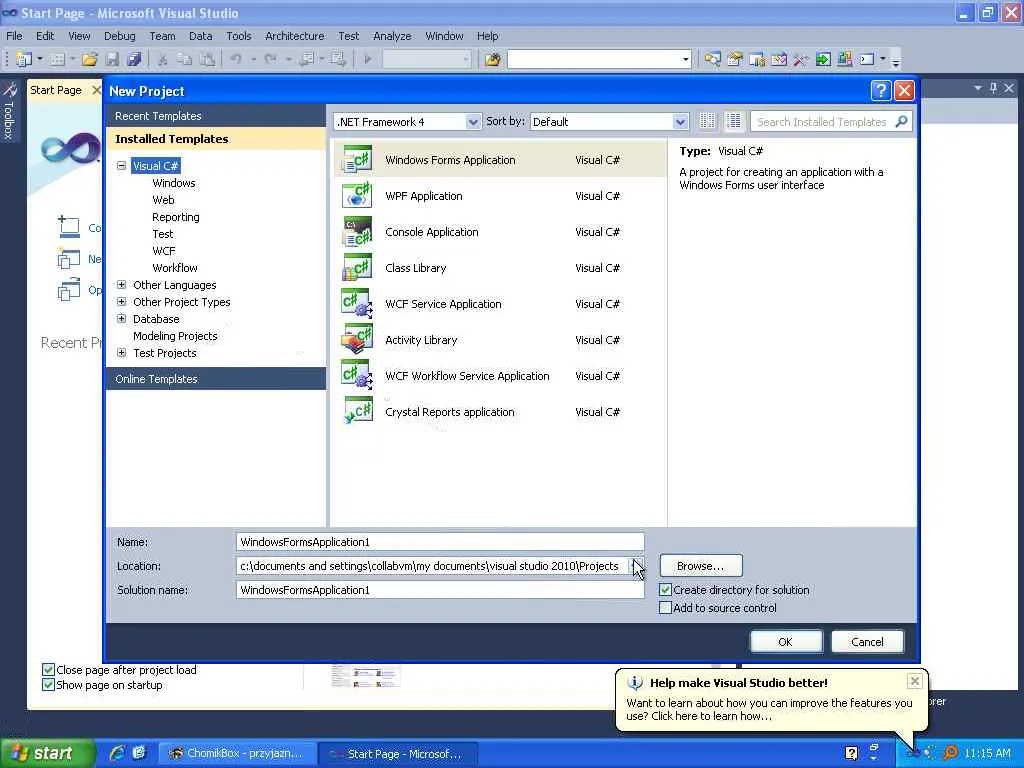Image resolution: width=1024 pixels, height=768 pixels.
Task: Click the Windows start button
Action: [x=47, y=753]
